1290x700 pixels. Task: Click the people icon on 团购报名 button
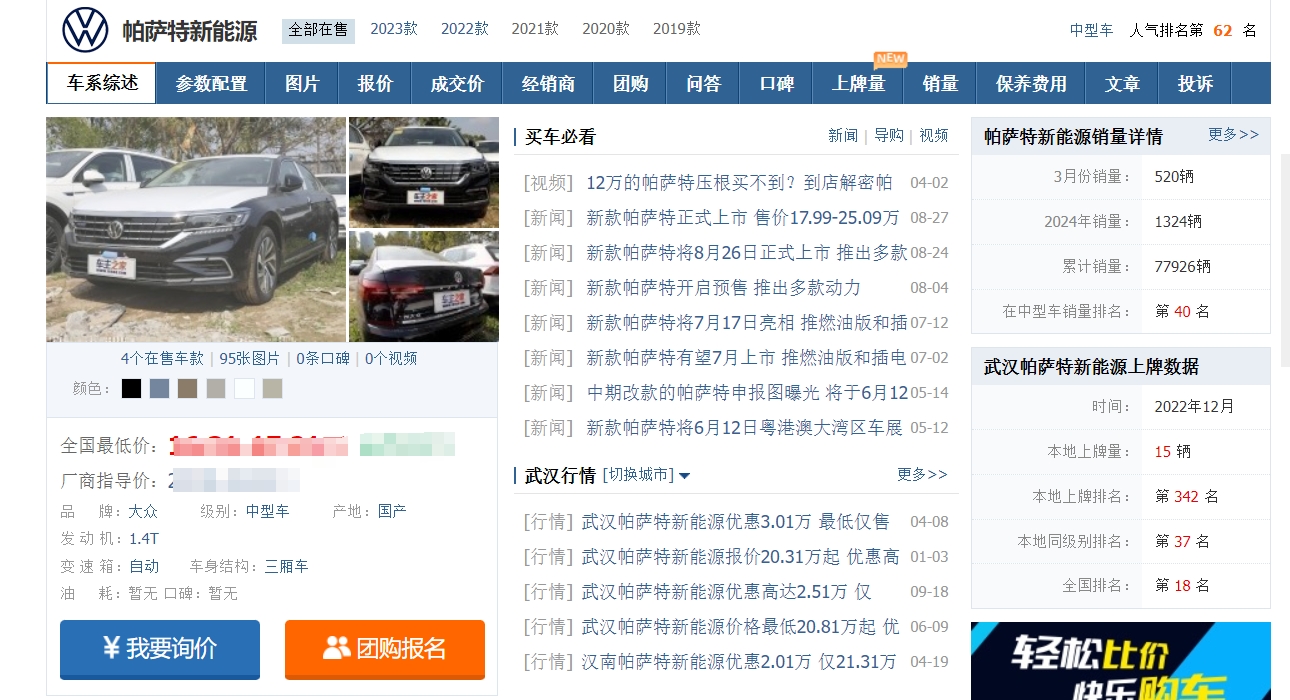coord(337,648)
